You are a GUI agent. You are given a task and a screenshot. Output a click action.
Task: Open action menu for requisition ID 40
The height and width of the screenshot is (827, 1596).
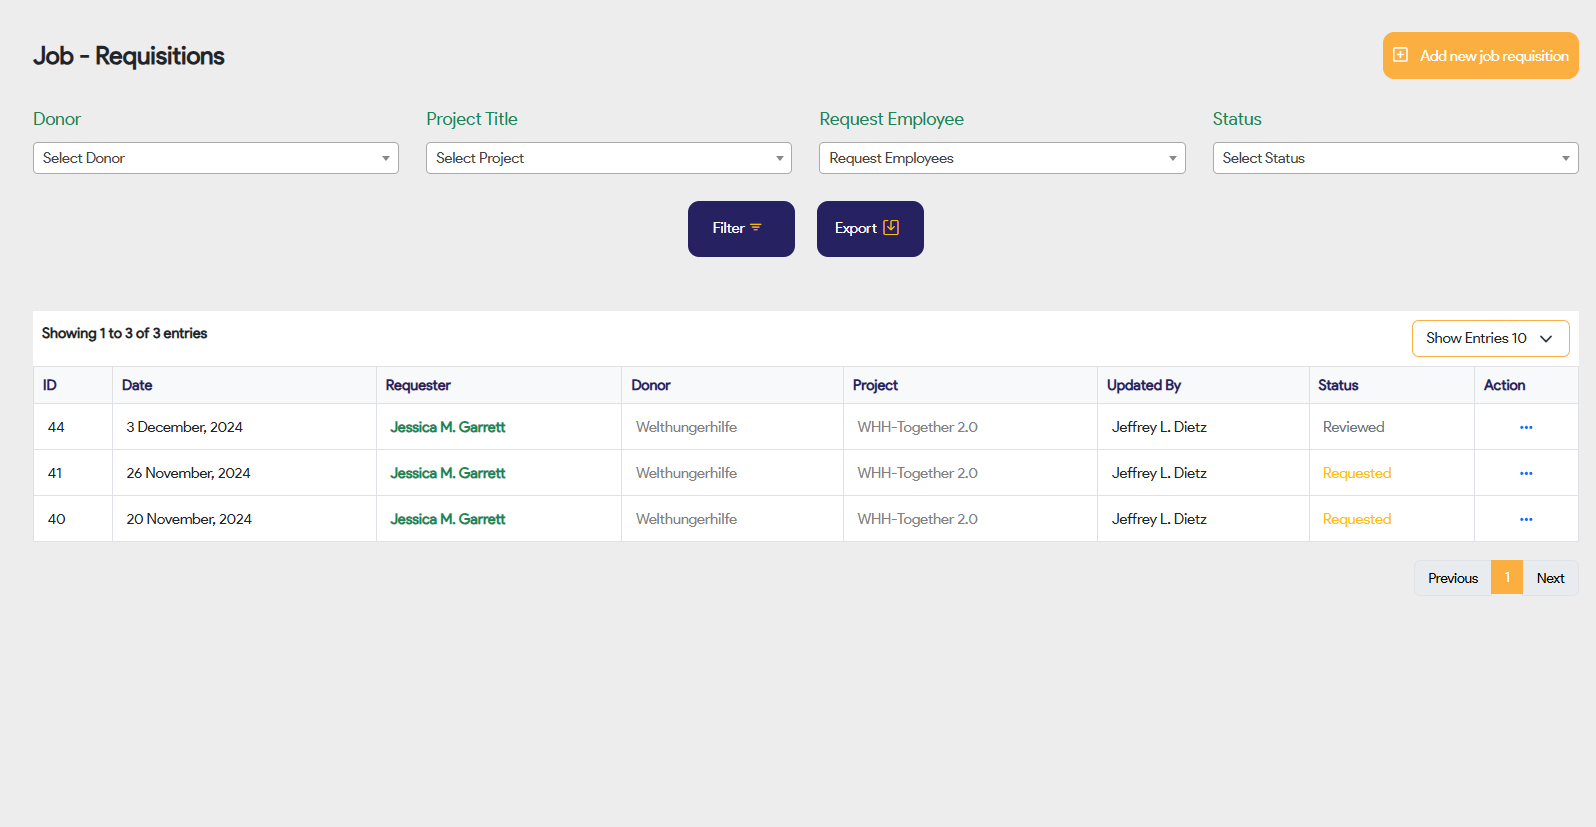point(1525,519)
